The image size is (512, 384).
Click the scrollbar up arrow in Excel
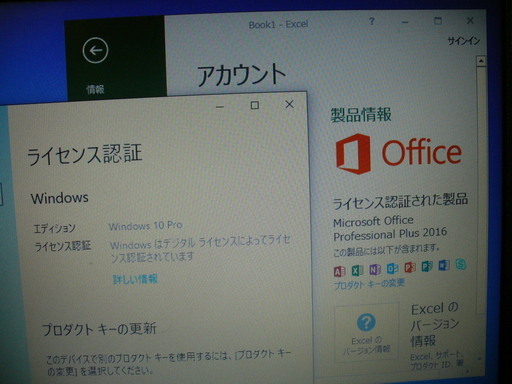pyautogui.click(x=481, y=61)
